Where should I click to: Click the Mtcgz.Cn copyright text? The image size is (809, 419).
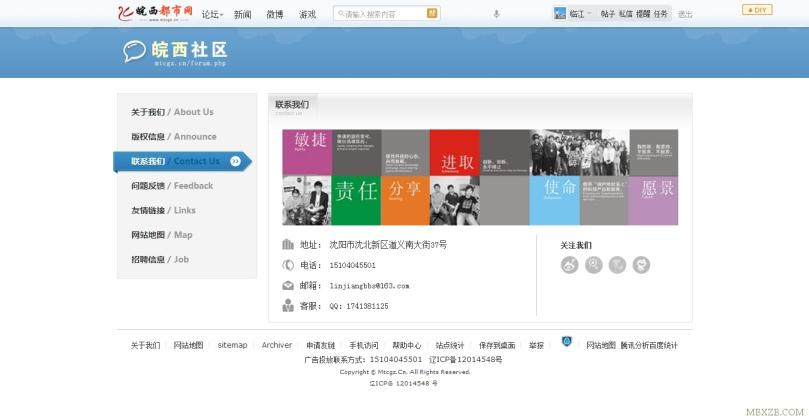coord(404,372)
